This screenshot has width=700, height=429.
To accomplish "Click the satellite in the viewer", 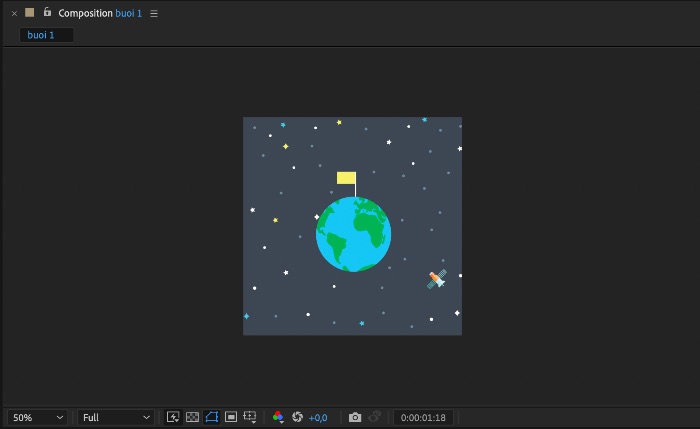I will point(437,279).
